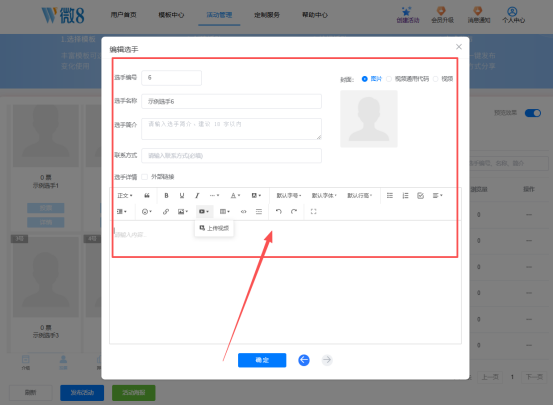Screen dimensions: 554x405
Task: Click the 上一页 pagination button
Action: pyautogui.click(x=489, y=377)
